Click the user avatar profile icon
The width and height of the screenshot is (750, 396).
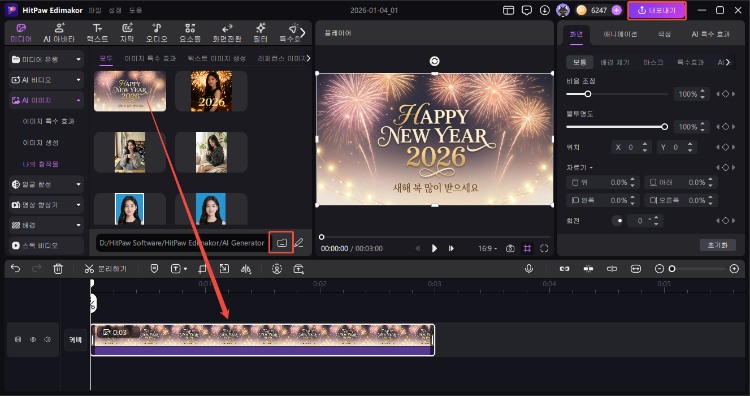tap(562, 10)
